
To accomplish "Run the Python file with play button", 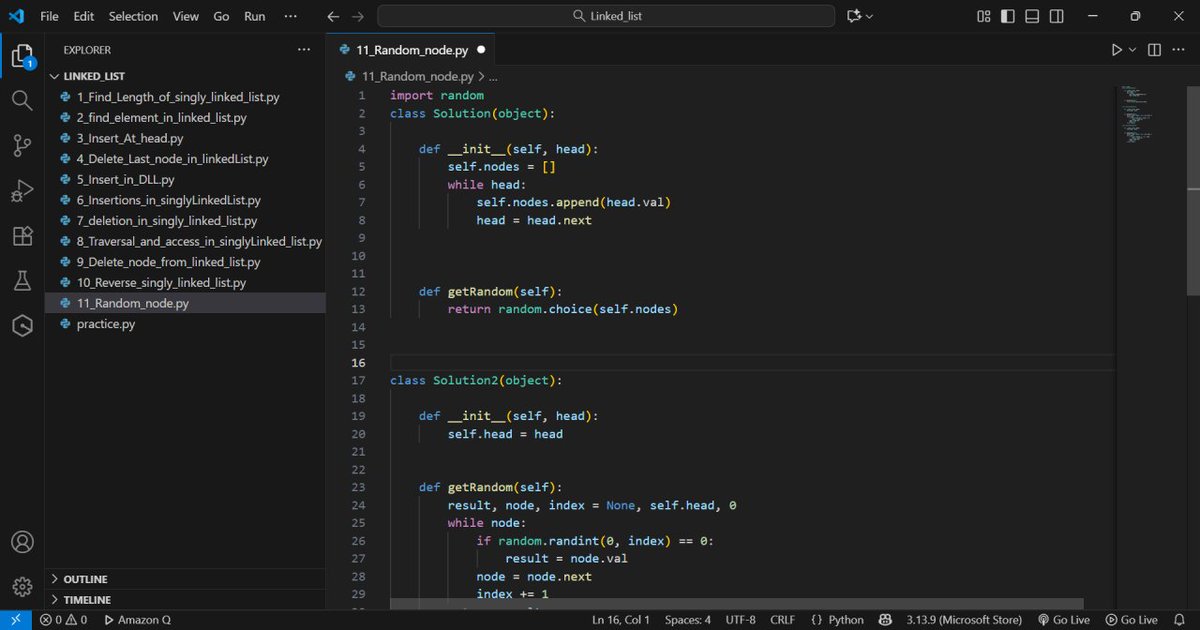I will point(1117,49).
